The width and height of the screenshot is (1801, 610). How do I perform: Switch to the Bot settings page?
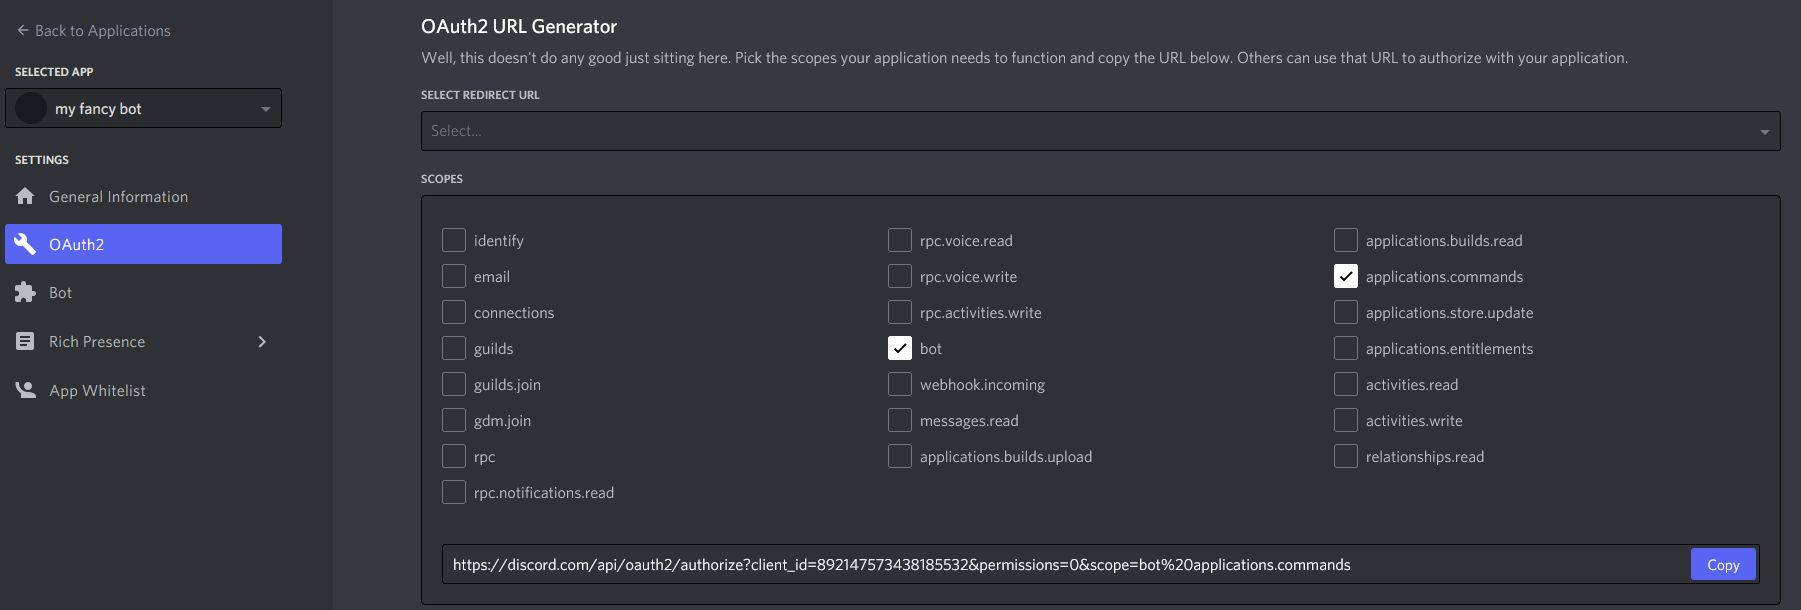point(60,292)
